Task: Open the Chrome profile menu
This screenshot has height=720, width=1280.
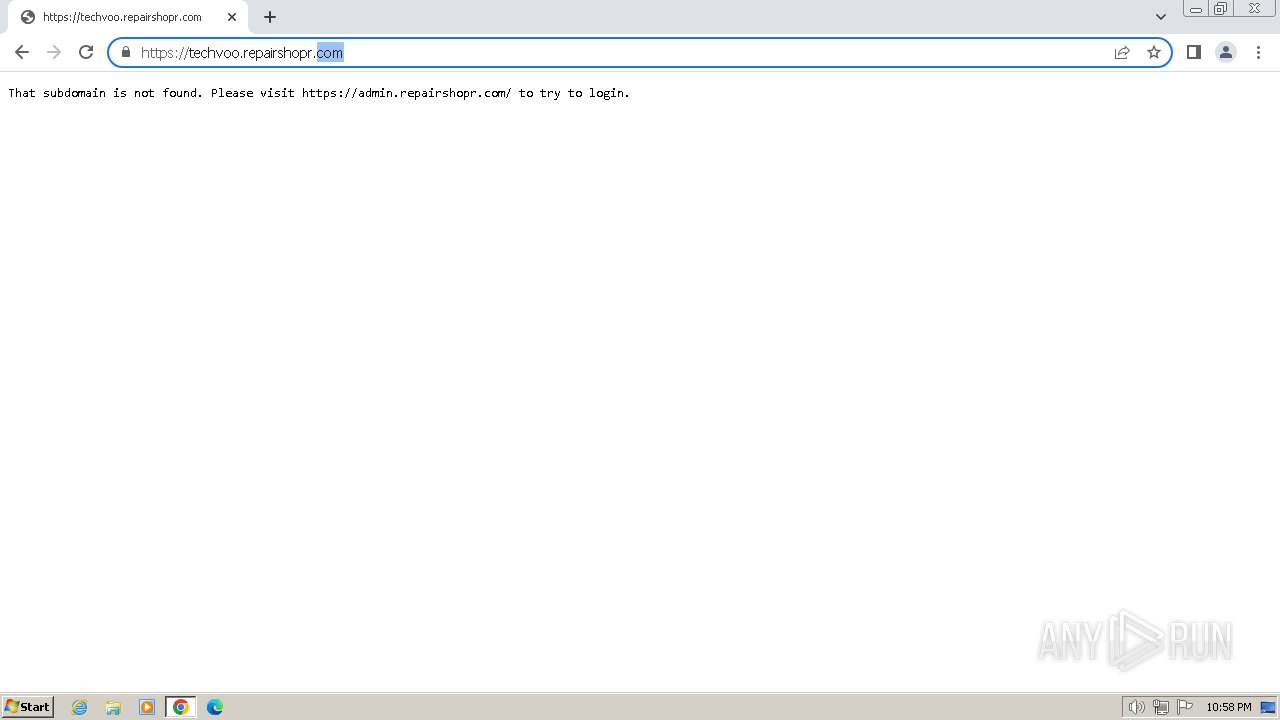Action: coord(1226,52)
